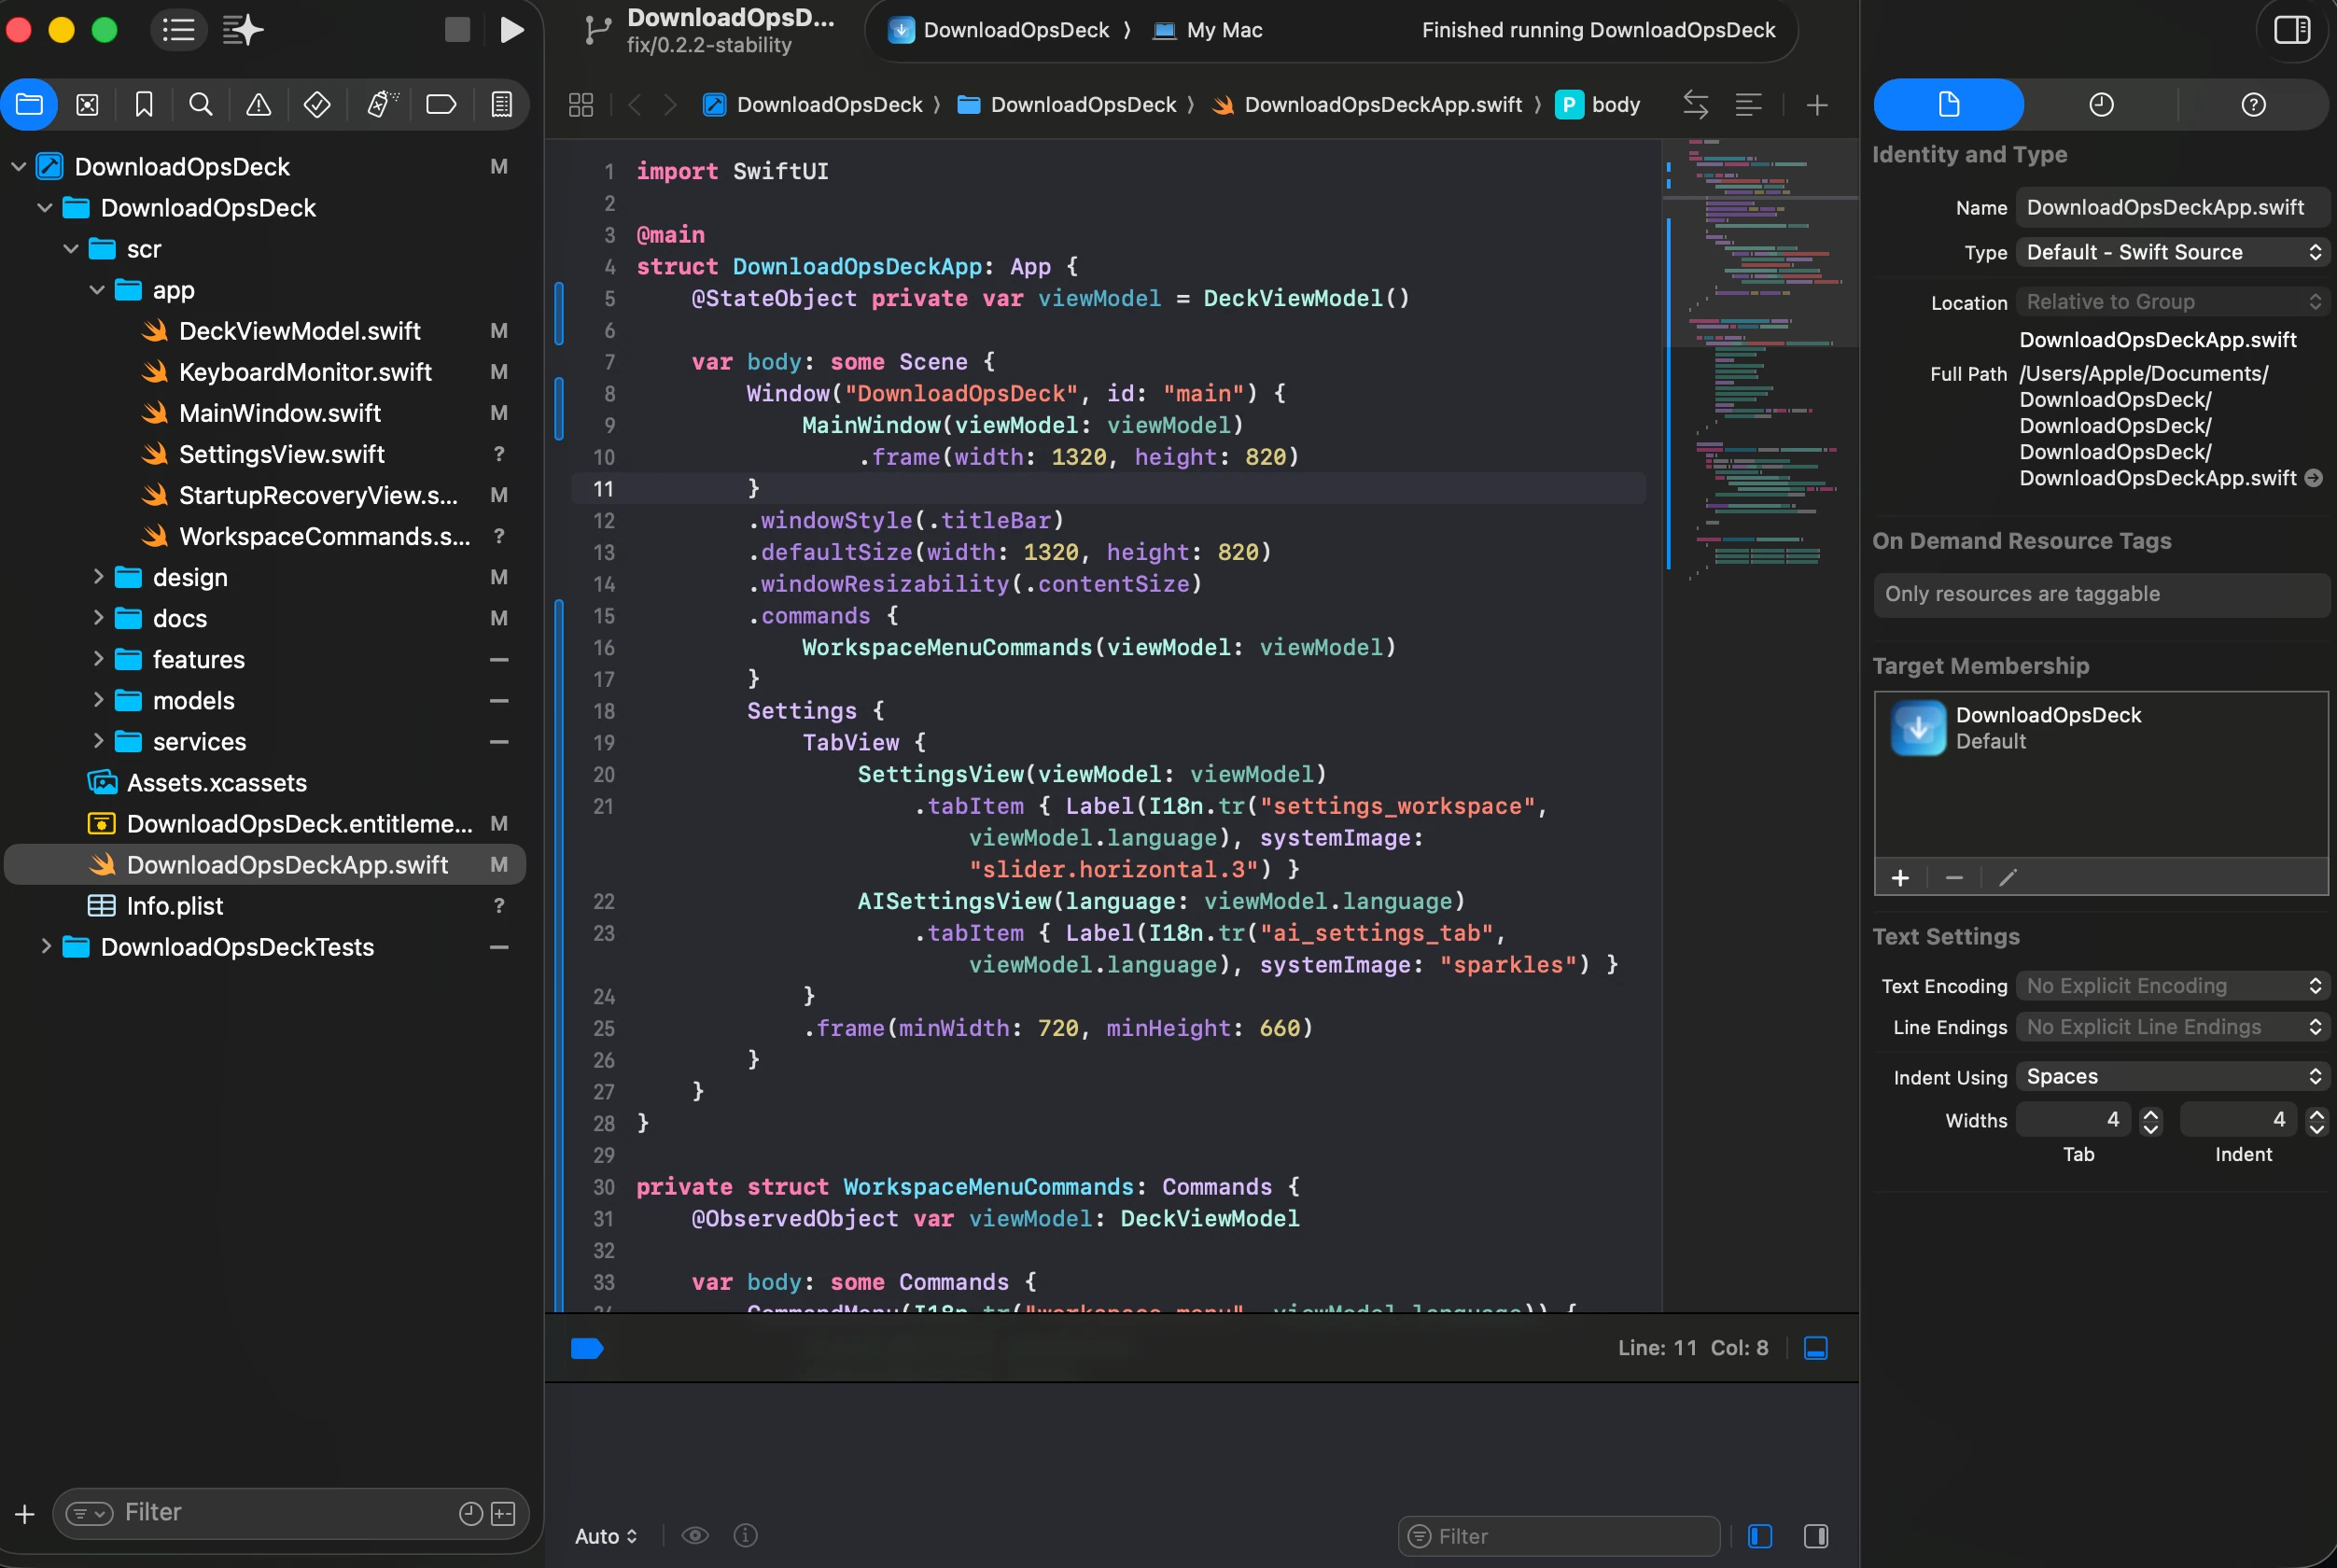The height and width of the screenshot is (1568, 2337).
Task: Show the console pane
Action: [1816, 1536]
